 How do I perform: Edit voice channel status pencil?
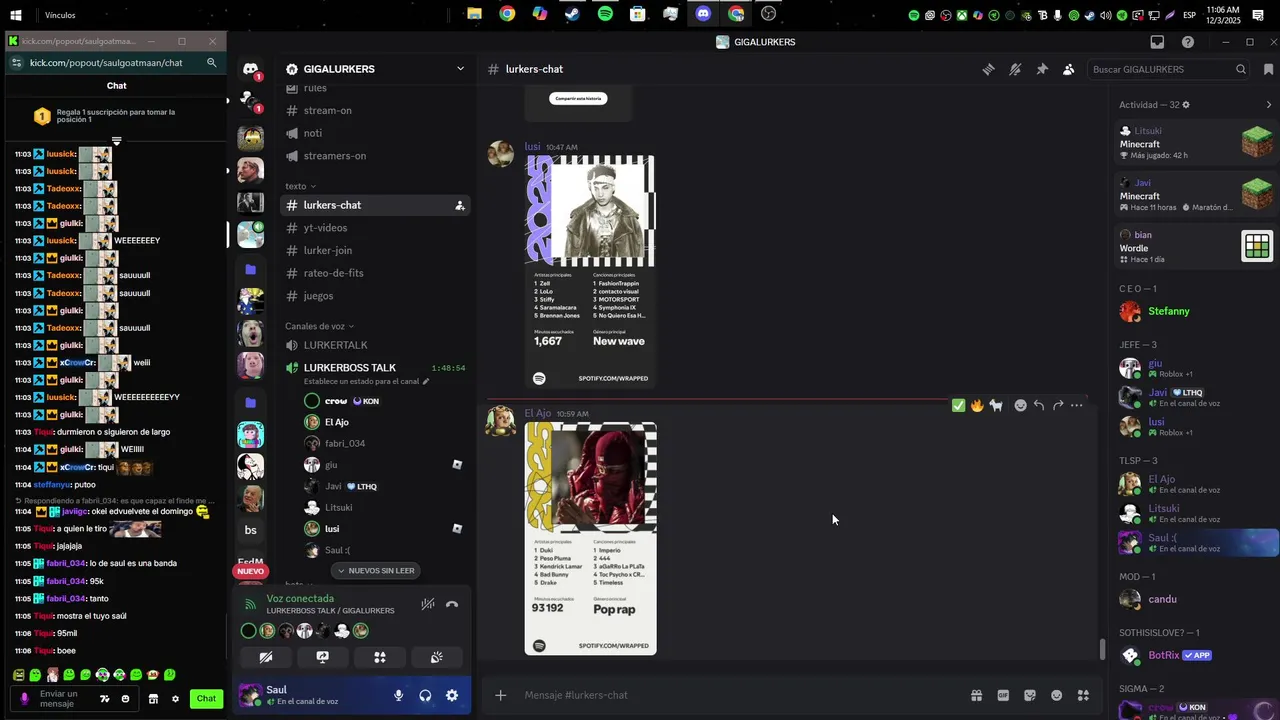click(426, 381)
